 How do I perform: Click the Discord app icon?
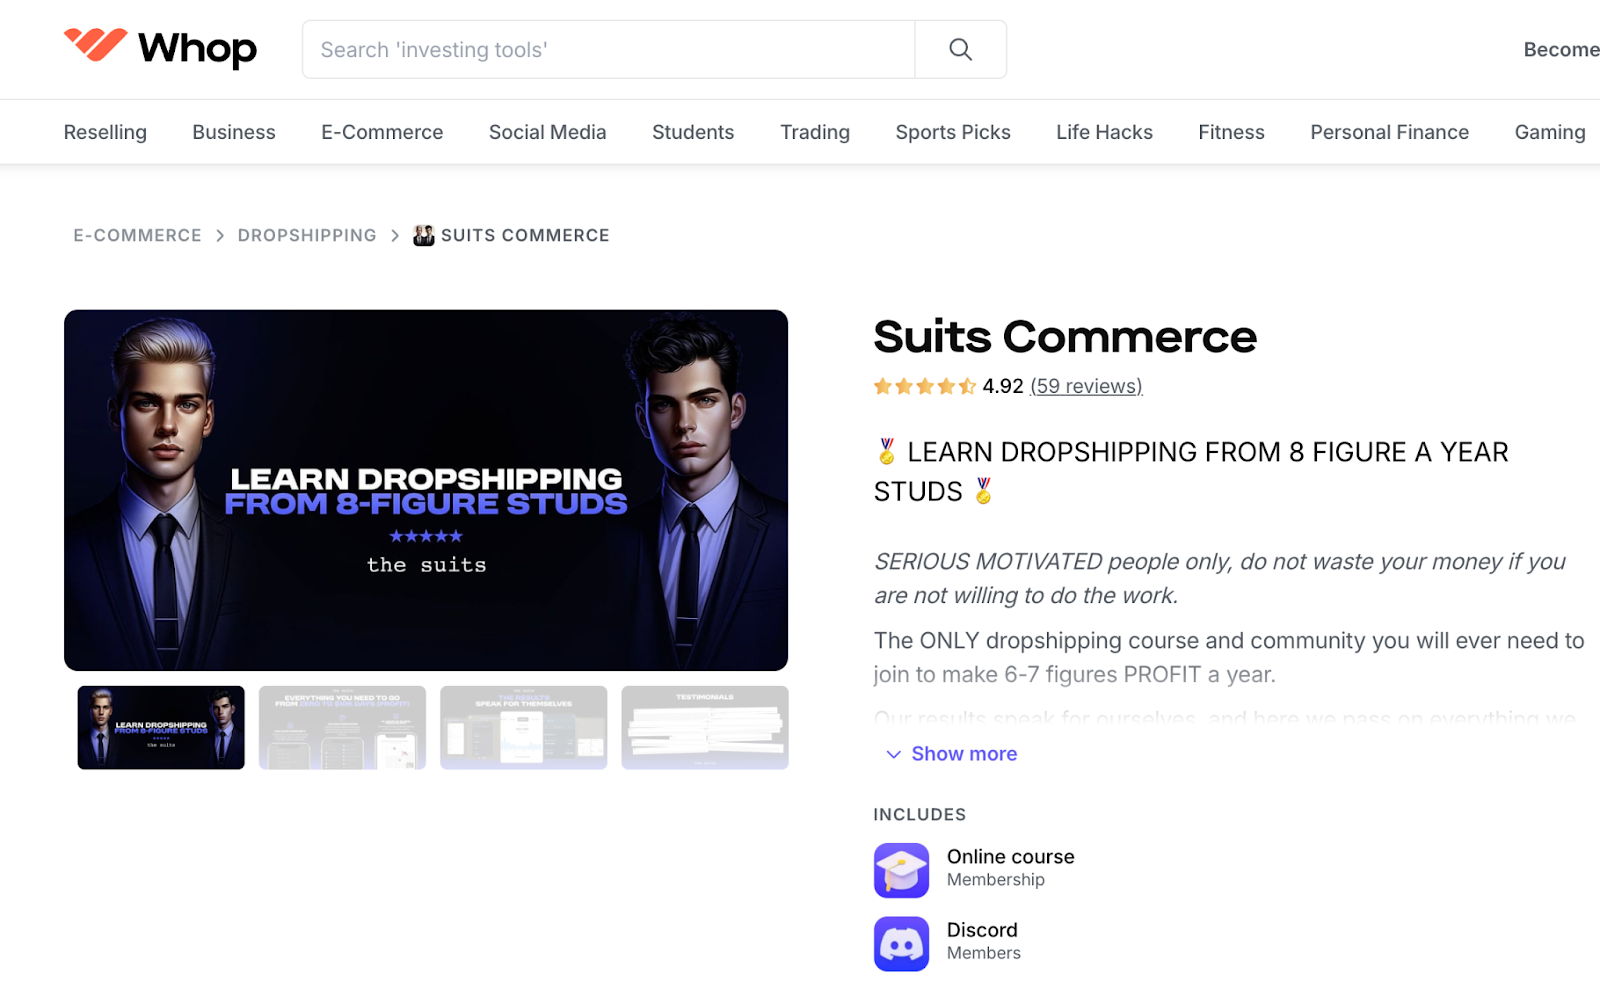pos(901,943)
